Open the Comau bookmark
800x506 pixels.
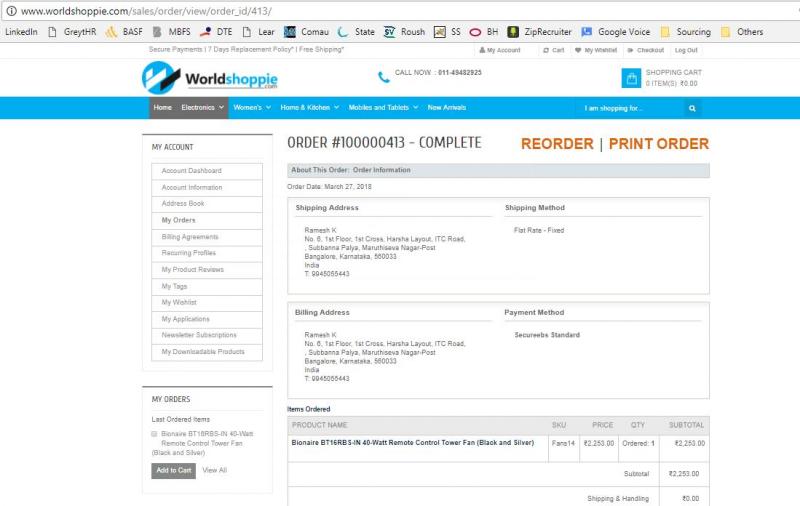pyautogui.click(x=306, y=32)
